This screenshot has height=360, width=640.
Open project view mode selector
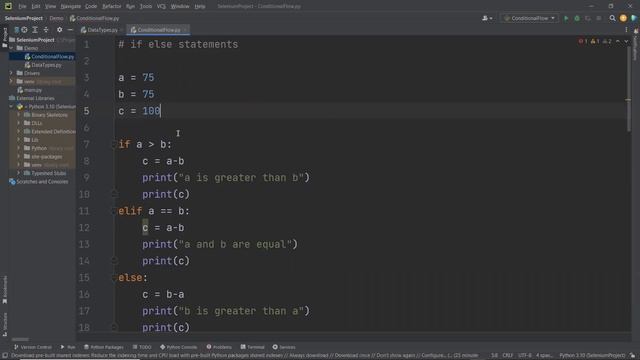[16, 30]
